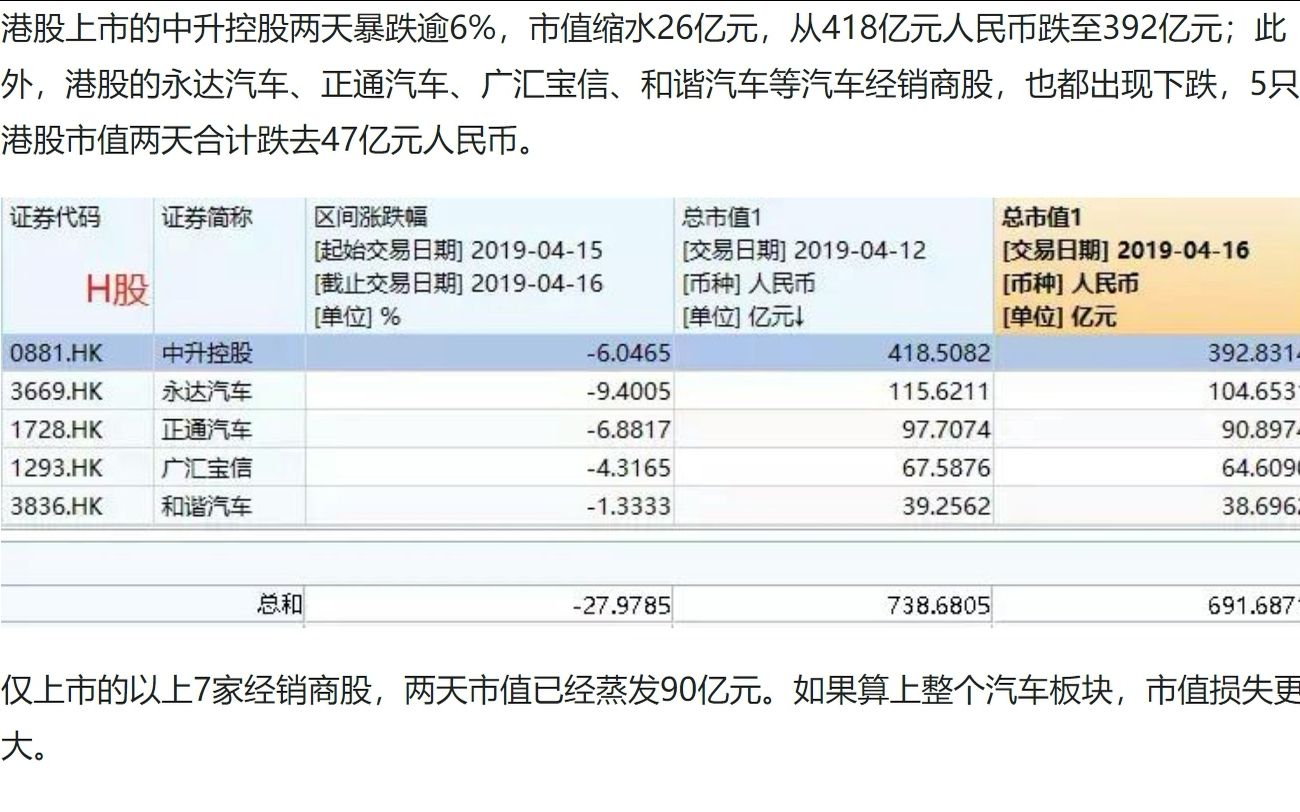Click the 永达汽车 name cell
Viewport: 1300px width, 812px height.
[x=229, y=391]
